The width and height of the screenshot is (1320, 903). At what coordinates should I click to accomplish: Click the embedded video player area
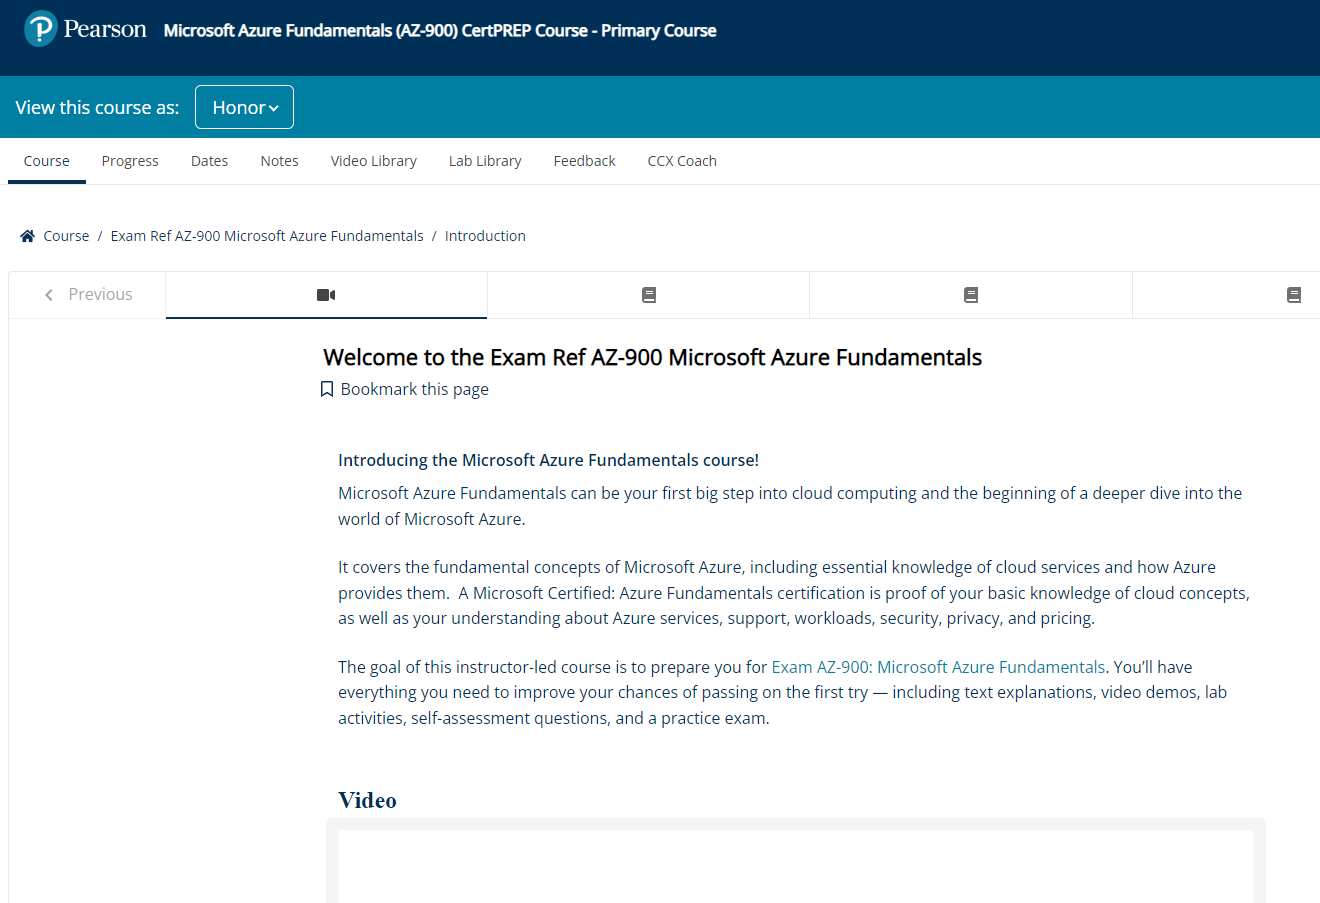796,865
